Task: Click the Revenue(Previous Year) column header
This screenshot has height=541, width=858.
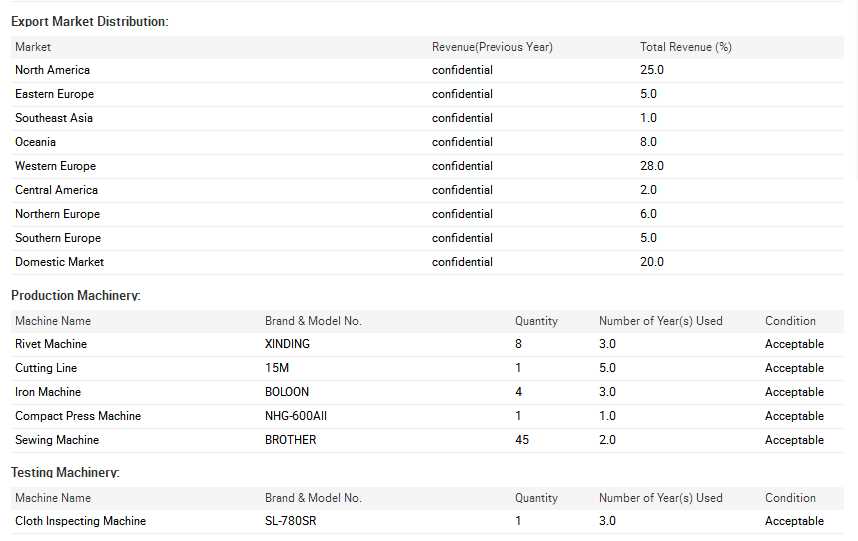Action: point(492,47)
